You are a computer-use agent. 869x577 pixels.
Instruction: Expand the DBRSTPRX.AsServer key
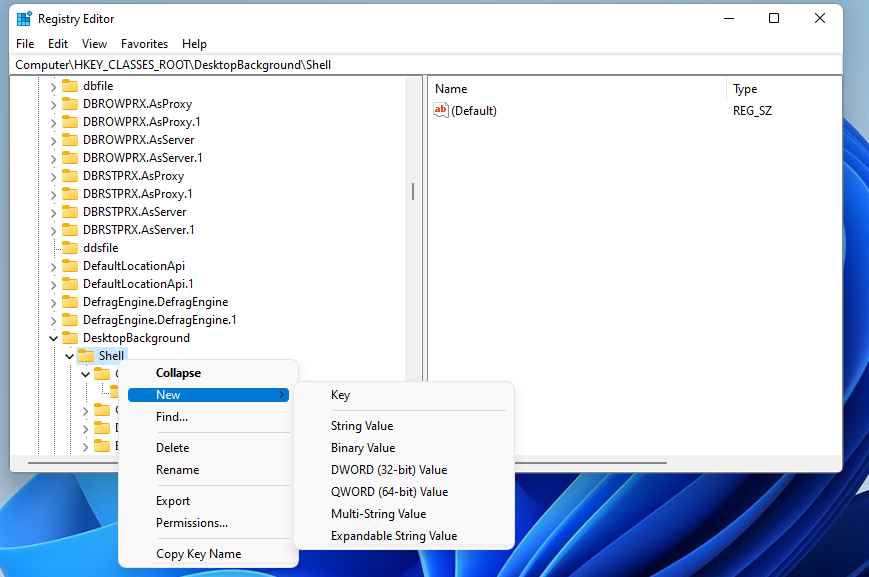click(53, 211)
